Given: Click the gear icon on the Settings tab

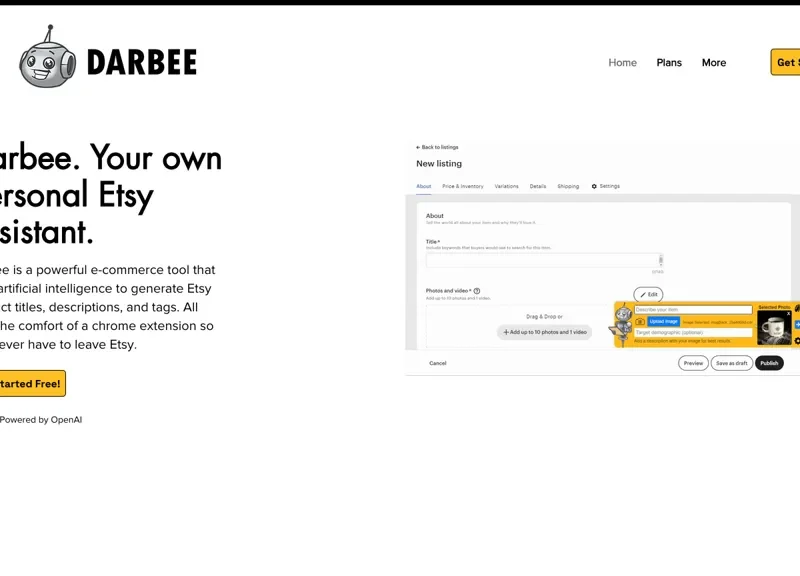Looking at the screenshot, I should (594, 186).
